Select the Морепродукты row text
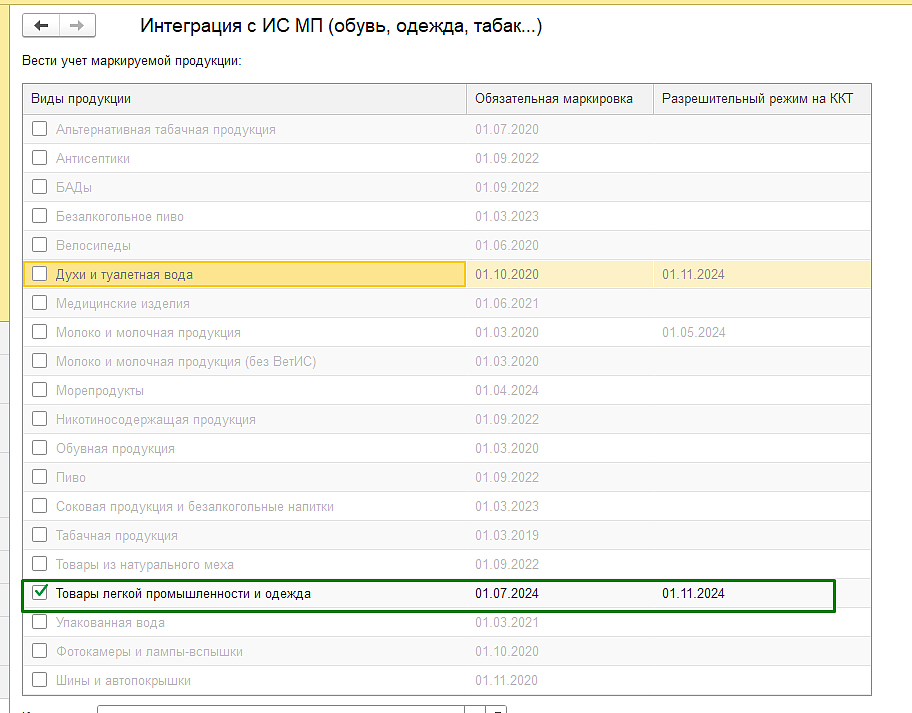912x713 pixels. click(99, 391)
